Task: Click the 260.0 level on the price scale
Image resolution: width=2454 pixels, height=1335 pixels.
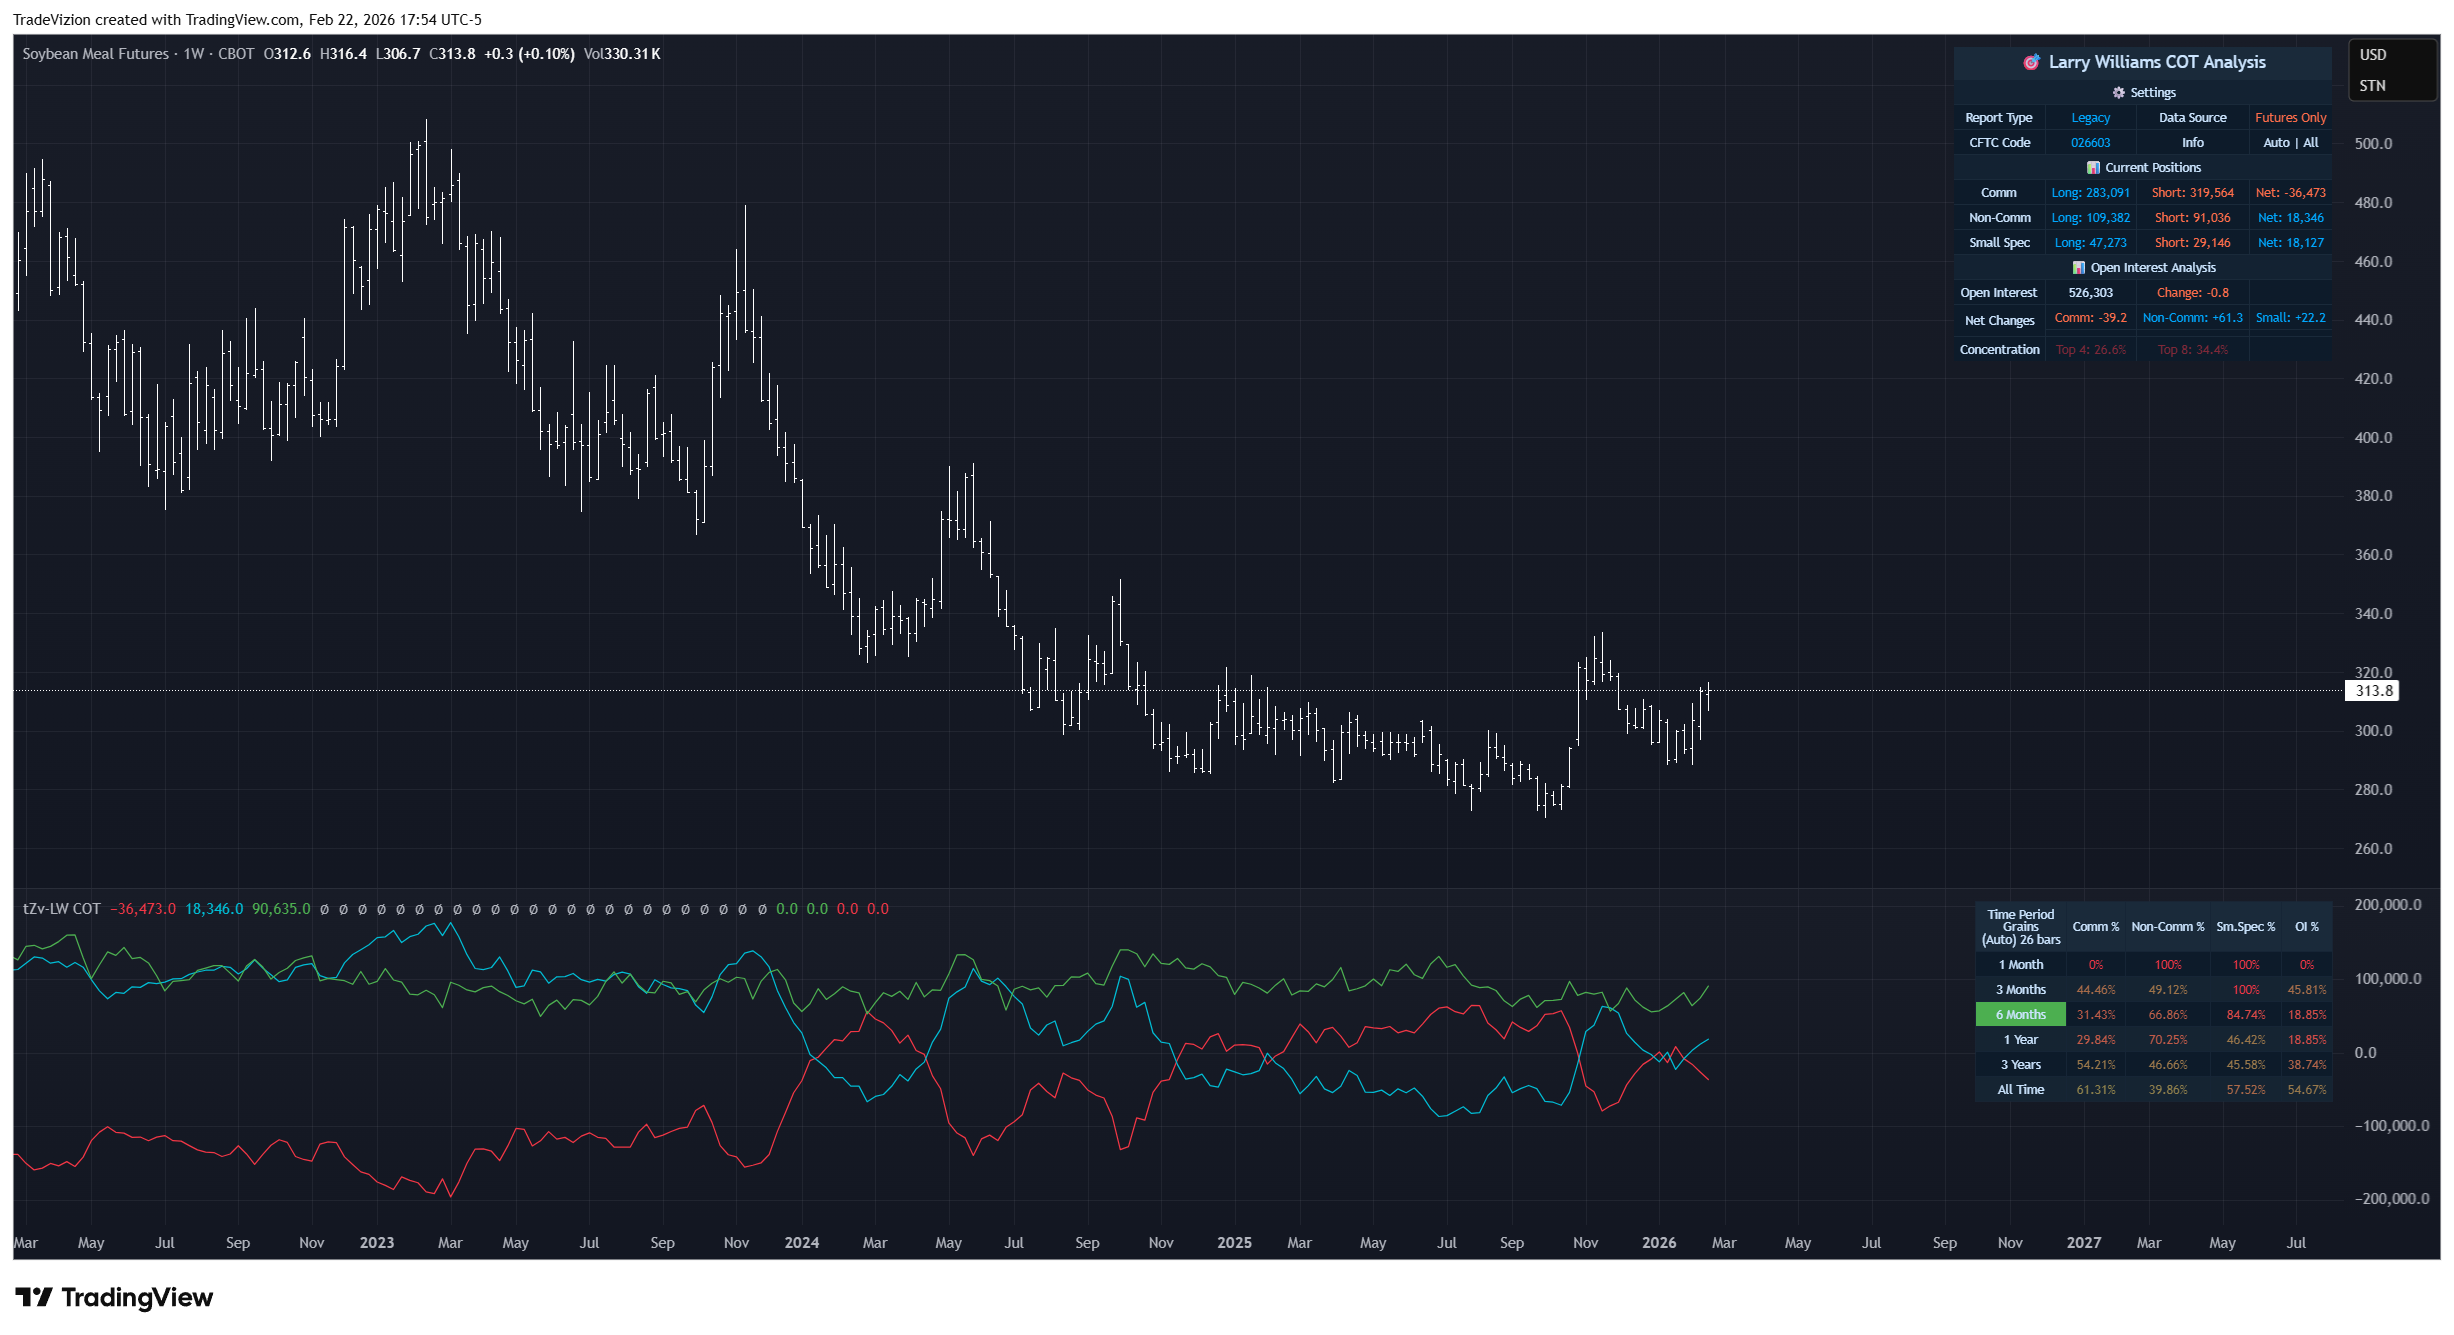Action: (x=2373, y=849)
